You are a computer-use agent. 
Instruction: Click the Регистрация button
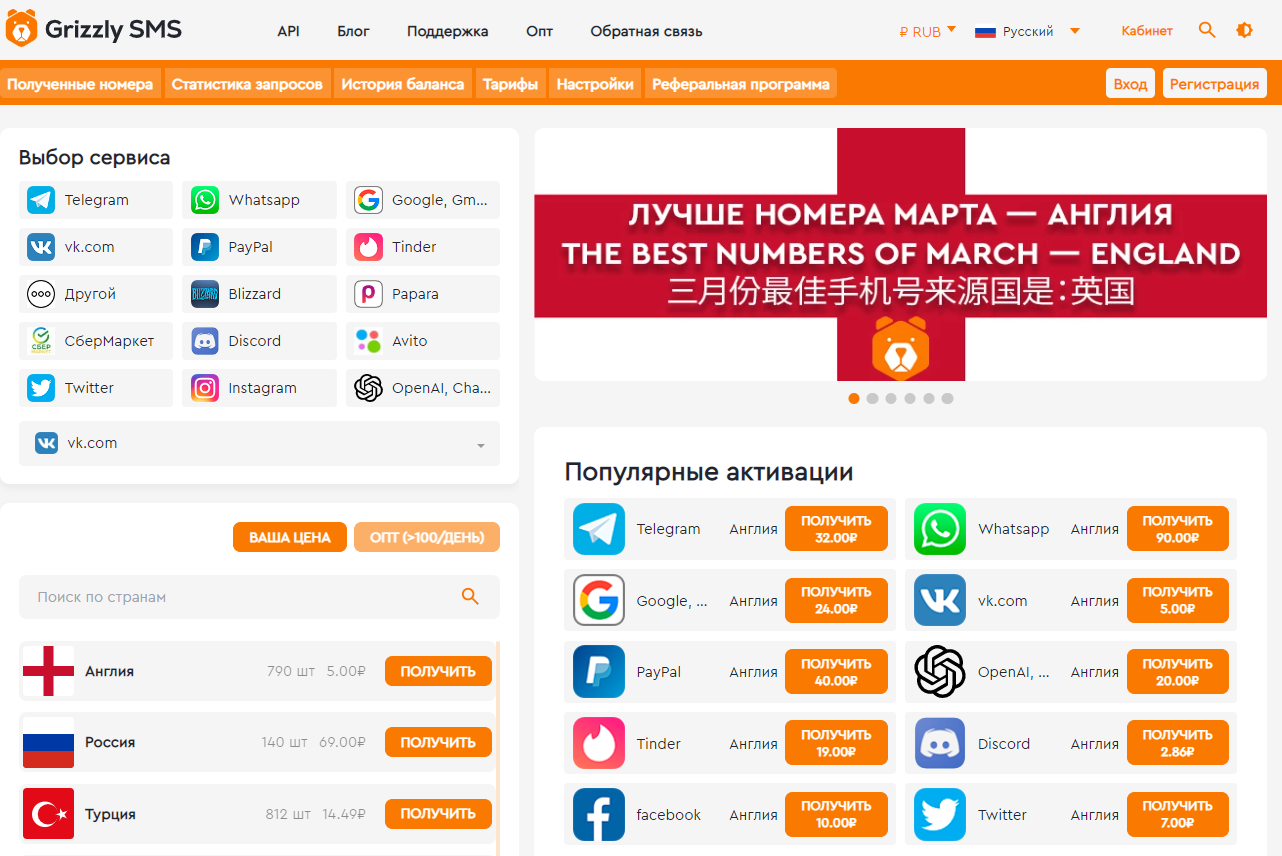tap(1214, 84)
